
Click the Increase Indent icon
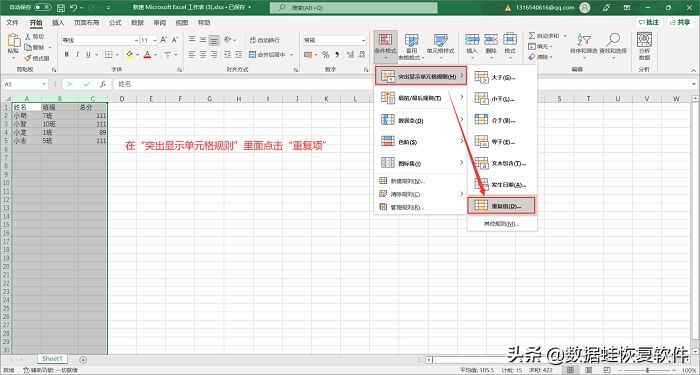point(238,55)
